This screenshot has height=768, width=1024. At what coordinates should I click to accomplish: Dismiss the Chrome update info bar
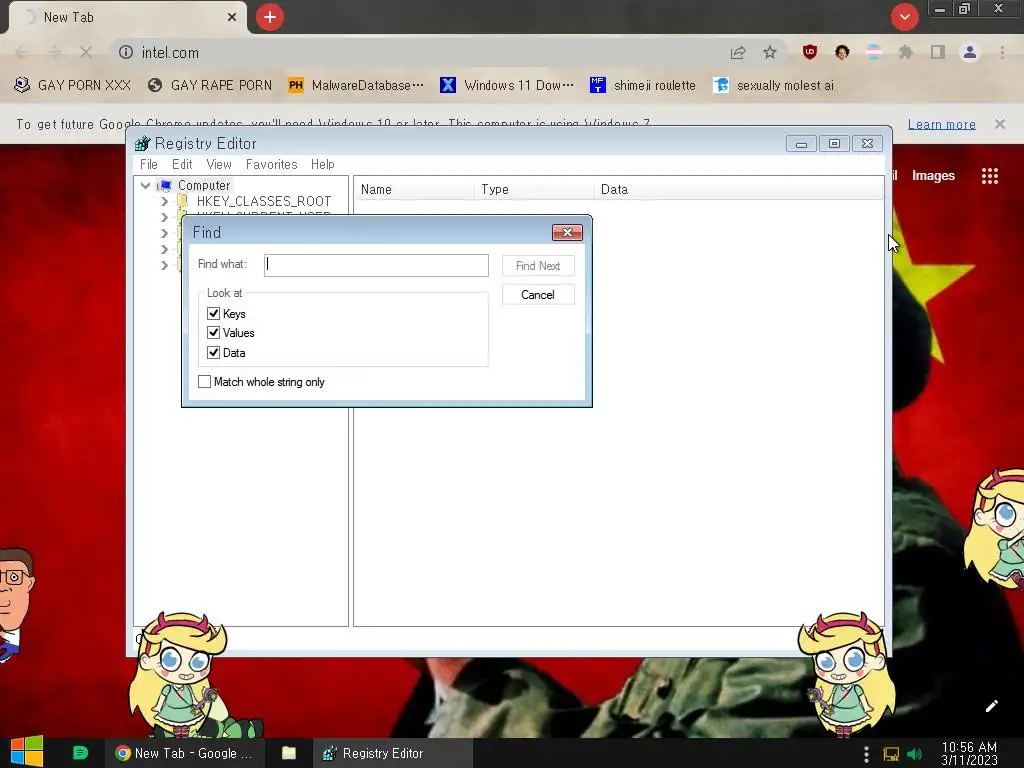click(x=1000, y=123)
